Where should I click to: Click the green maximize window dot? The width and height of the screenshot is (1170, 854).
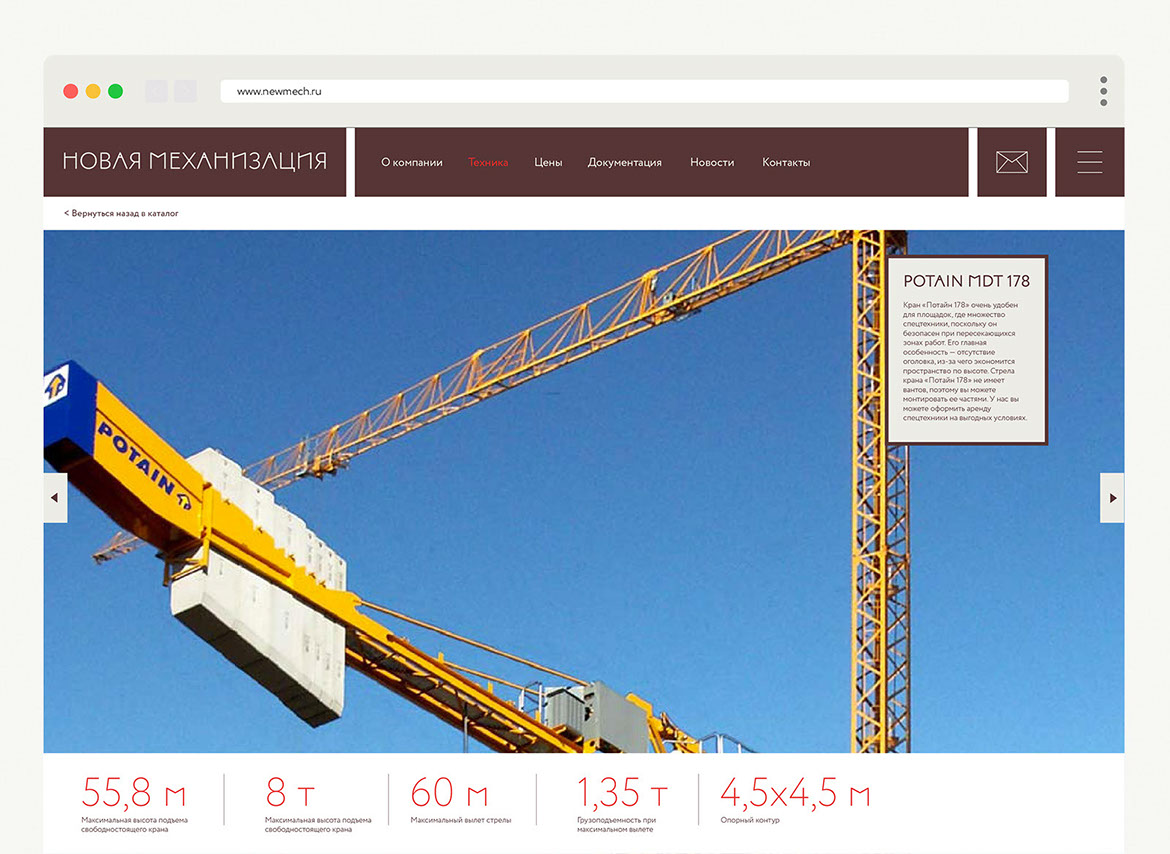pos(116,91)
